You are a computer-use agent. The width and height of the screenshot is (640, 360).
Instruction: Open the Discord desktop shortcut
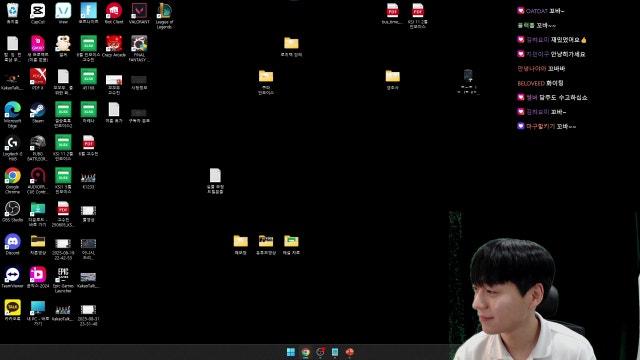(13, 244)
